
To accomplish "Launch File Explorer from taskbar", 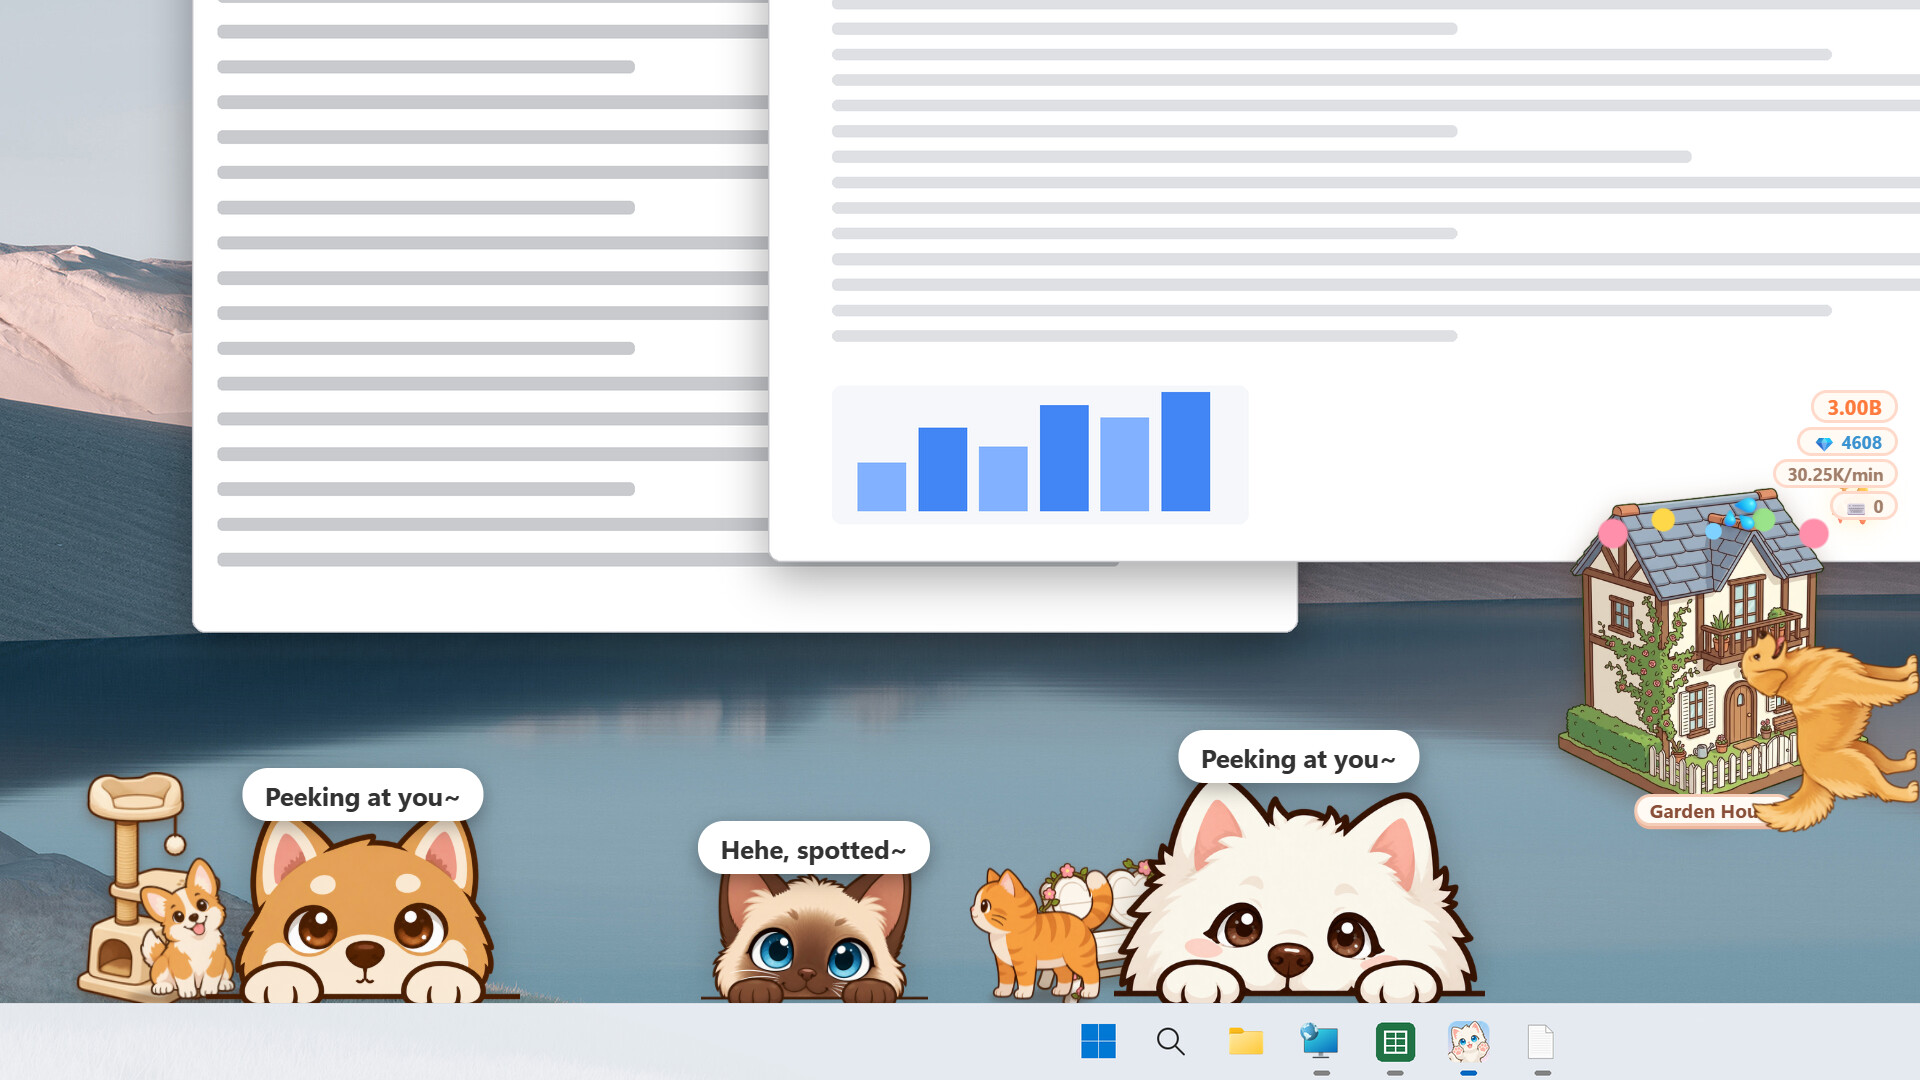I will 1246,1041.
